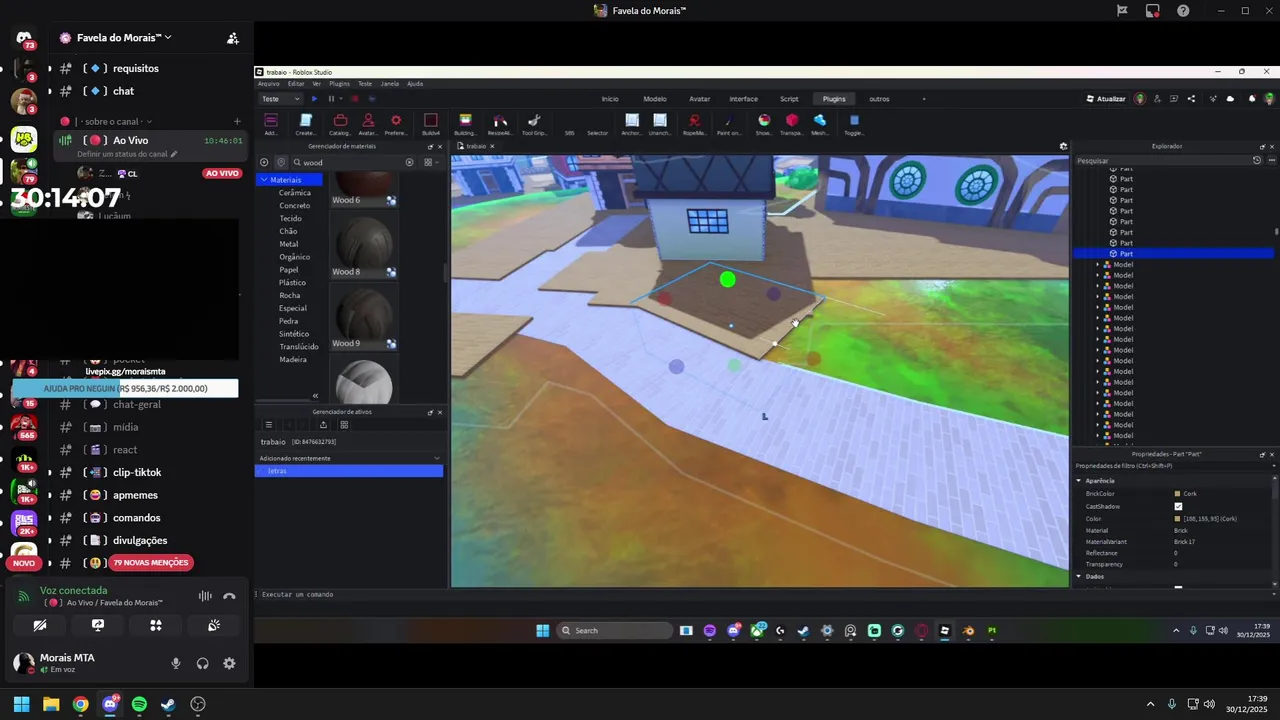Click 79 novas menções banner
1280x720 pixels.
pyautogui.click(x=150, y=563)
